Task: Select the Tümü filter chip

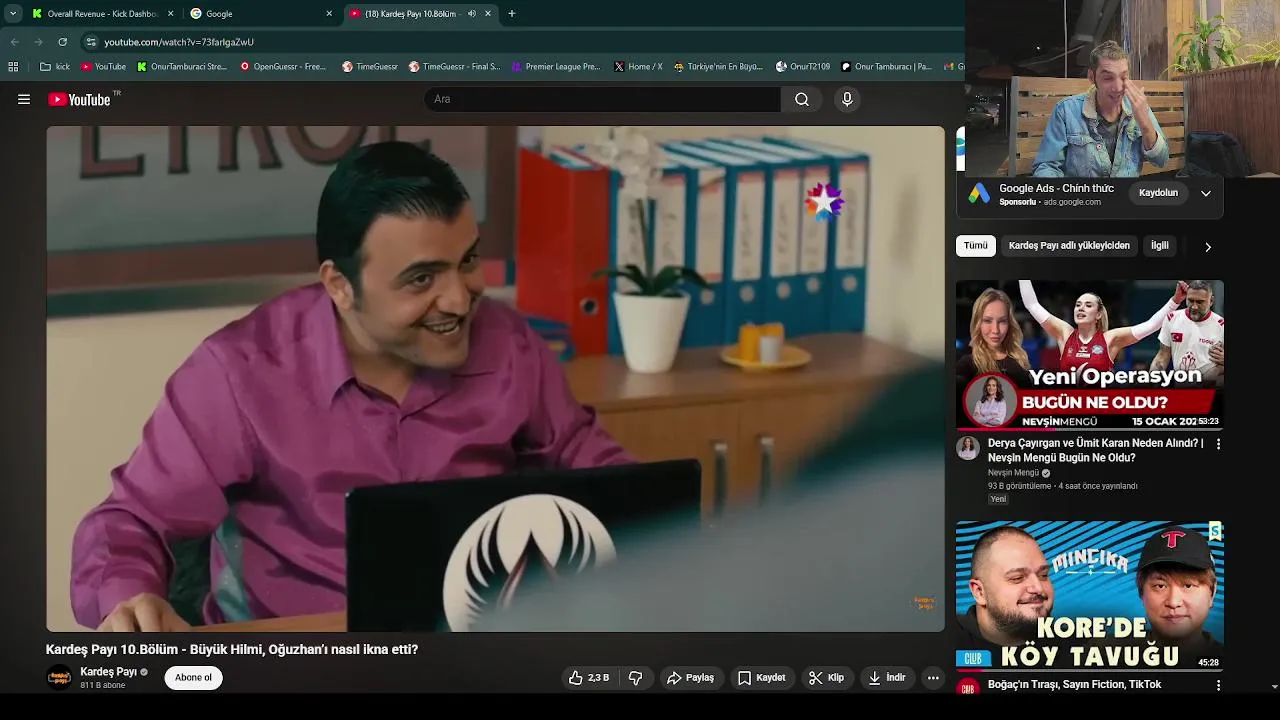Action: [x=975, y=246]
